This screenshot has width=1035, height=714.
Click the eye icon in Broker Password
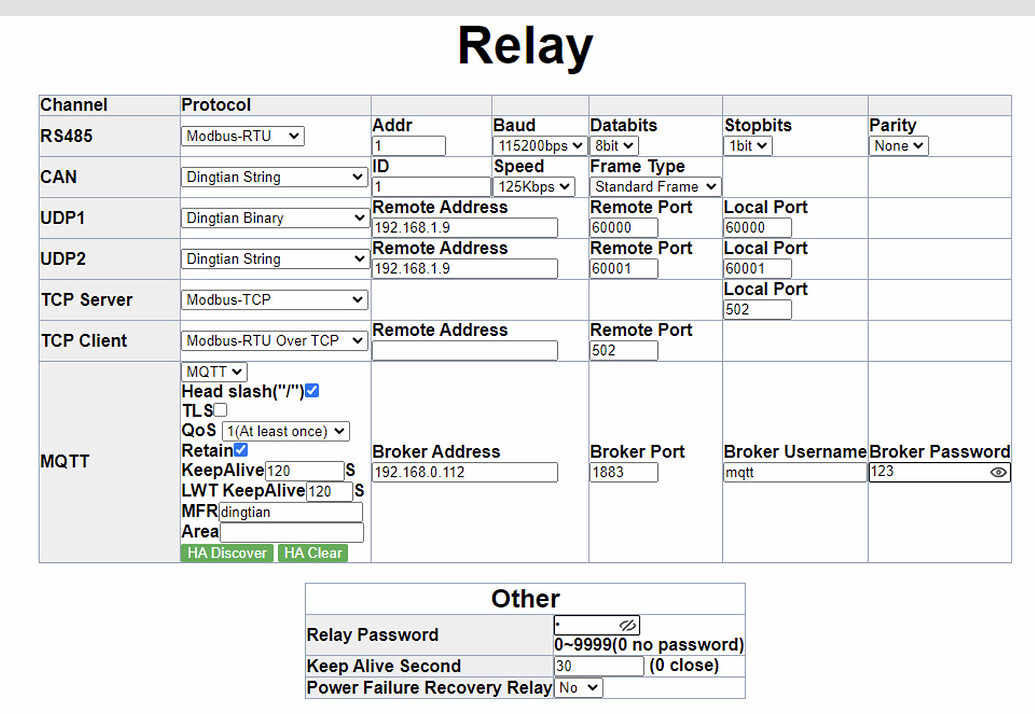click(x=998, y=472)
